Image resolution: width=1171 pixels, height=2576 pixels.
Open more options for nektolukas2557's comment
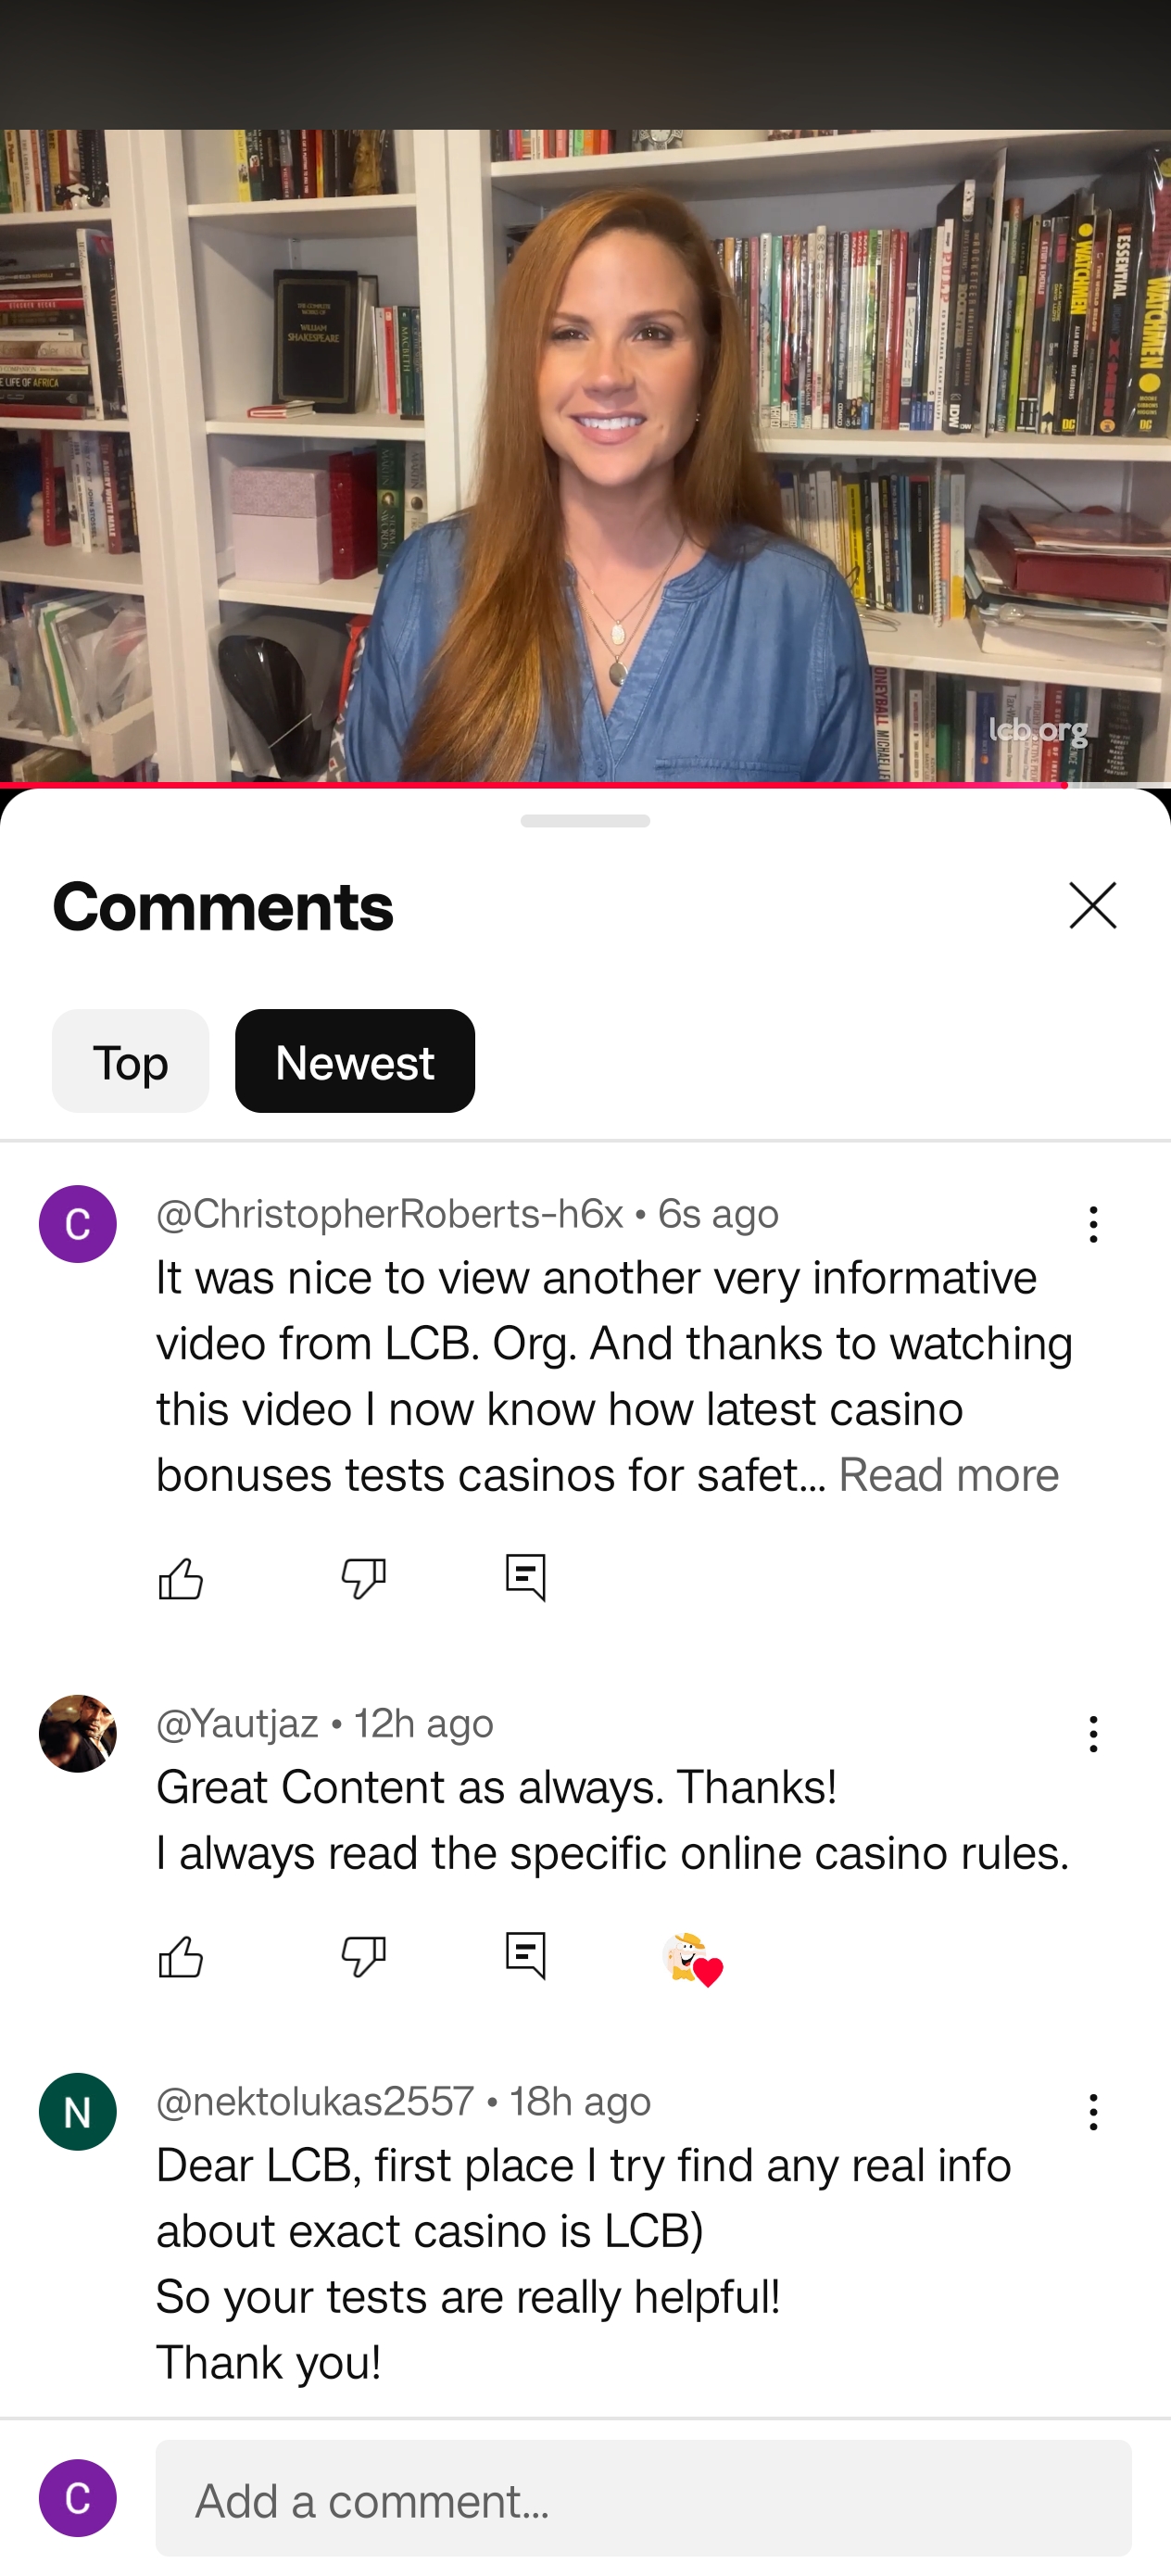click(x=1093, y=2111)
